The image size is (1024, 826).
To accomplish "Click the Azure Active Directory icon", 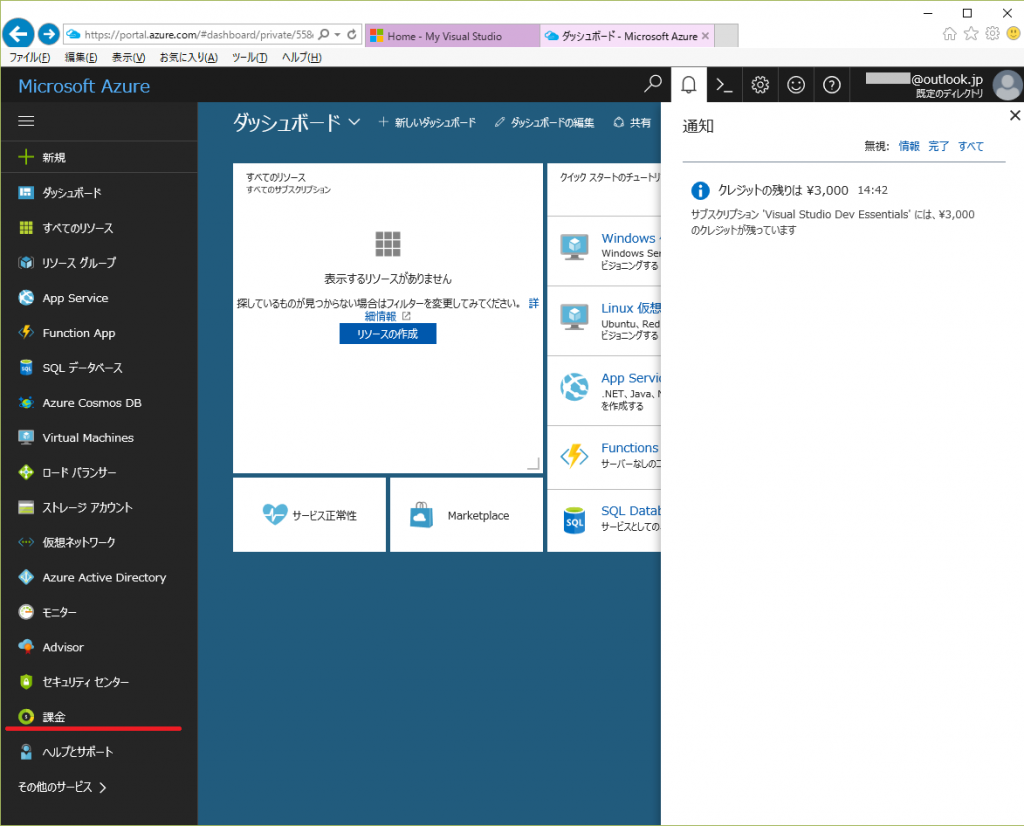I will pyautogui.click(x=26, y=577).
